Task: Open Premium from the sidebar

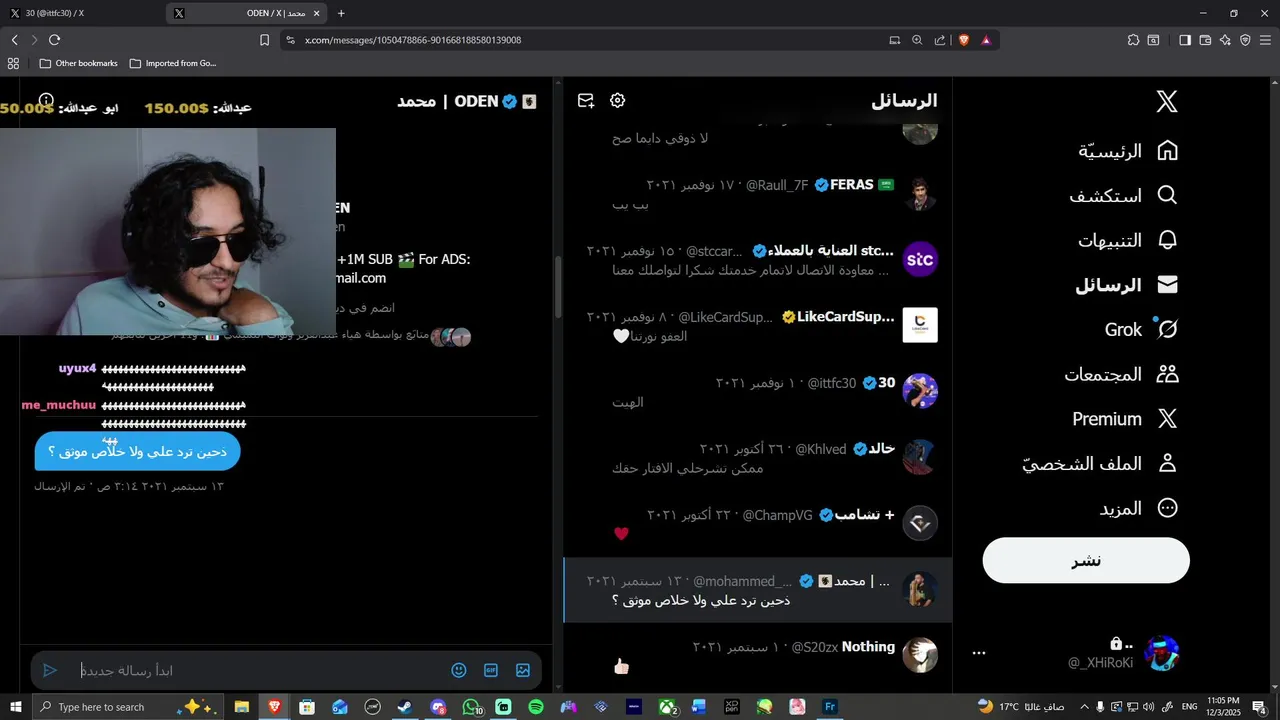Action: (x=1125, y=419)
